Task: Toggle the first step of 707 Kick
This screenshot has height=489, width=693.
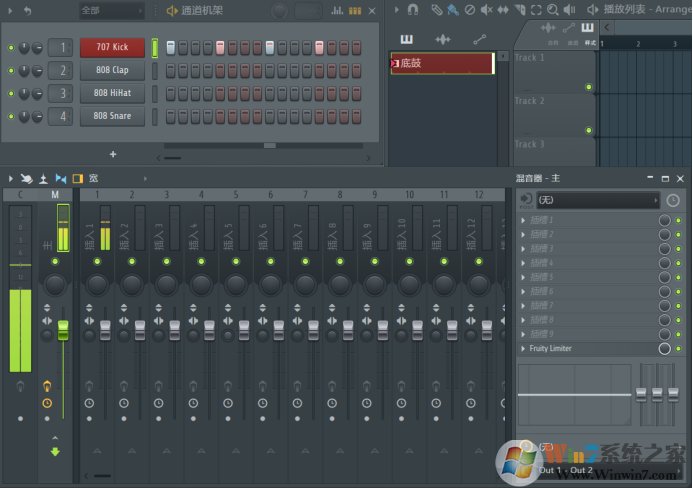Action: (x=171, y=47)
